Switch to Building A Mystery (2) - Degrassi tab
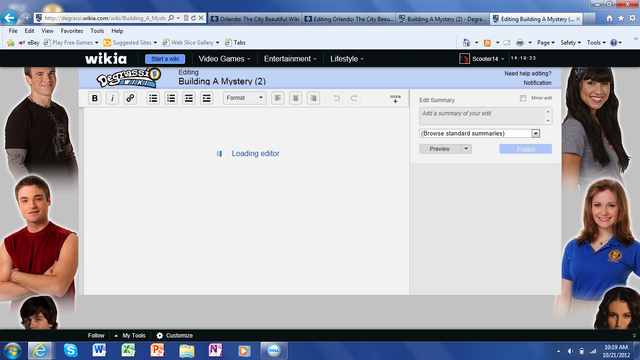Image resolution: width=640 pixels, height=360 pixels. click(442, 19)
